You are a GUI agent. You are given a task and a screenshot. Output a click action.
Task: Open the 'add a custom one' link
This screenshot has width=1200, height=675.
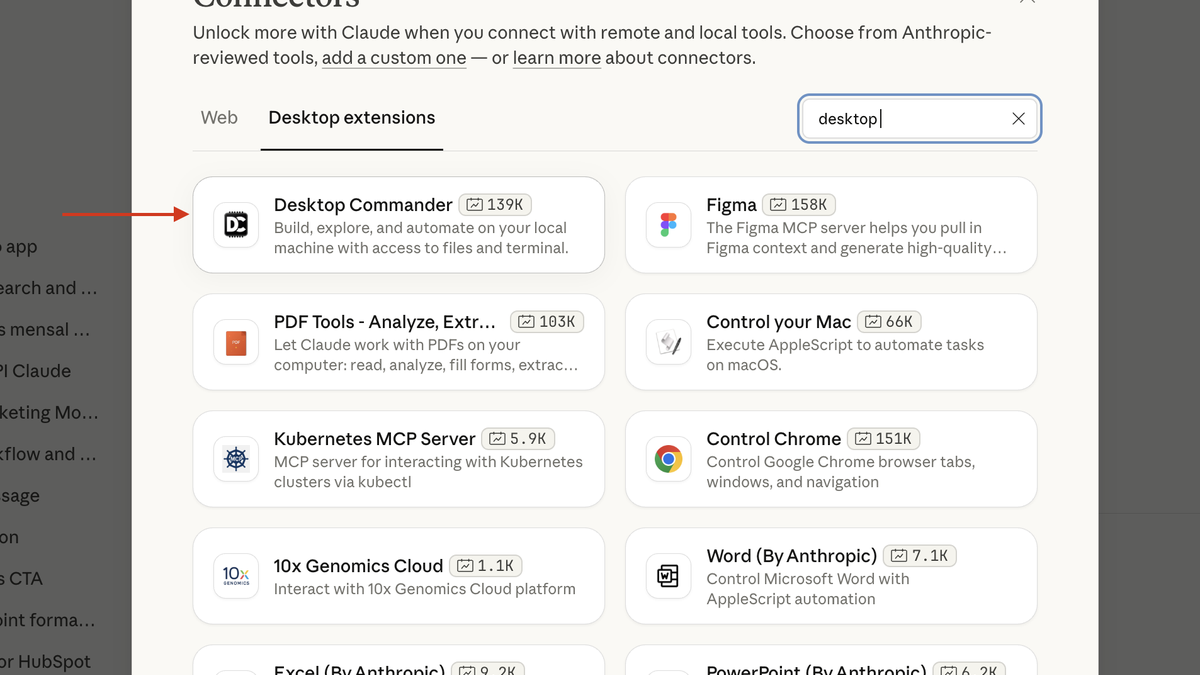click(x=394, y=58)
